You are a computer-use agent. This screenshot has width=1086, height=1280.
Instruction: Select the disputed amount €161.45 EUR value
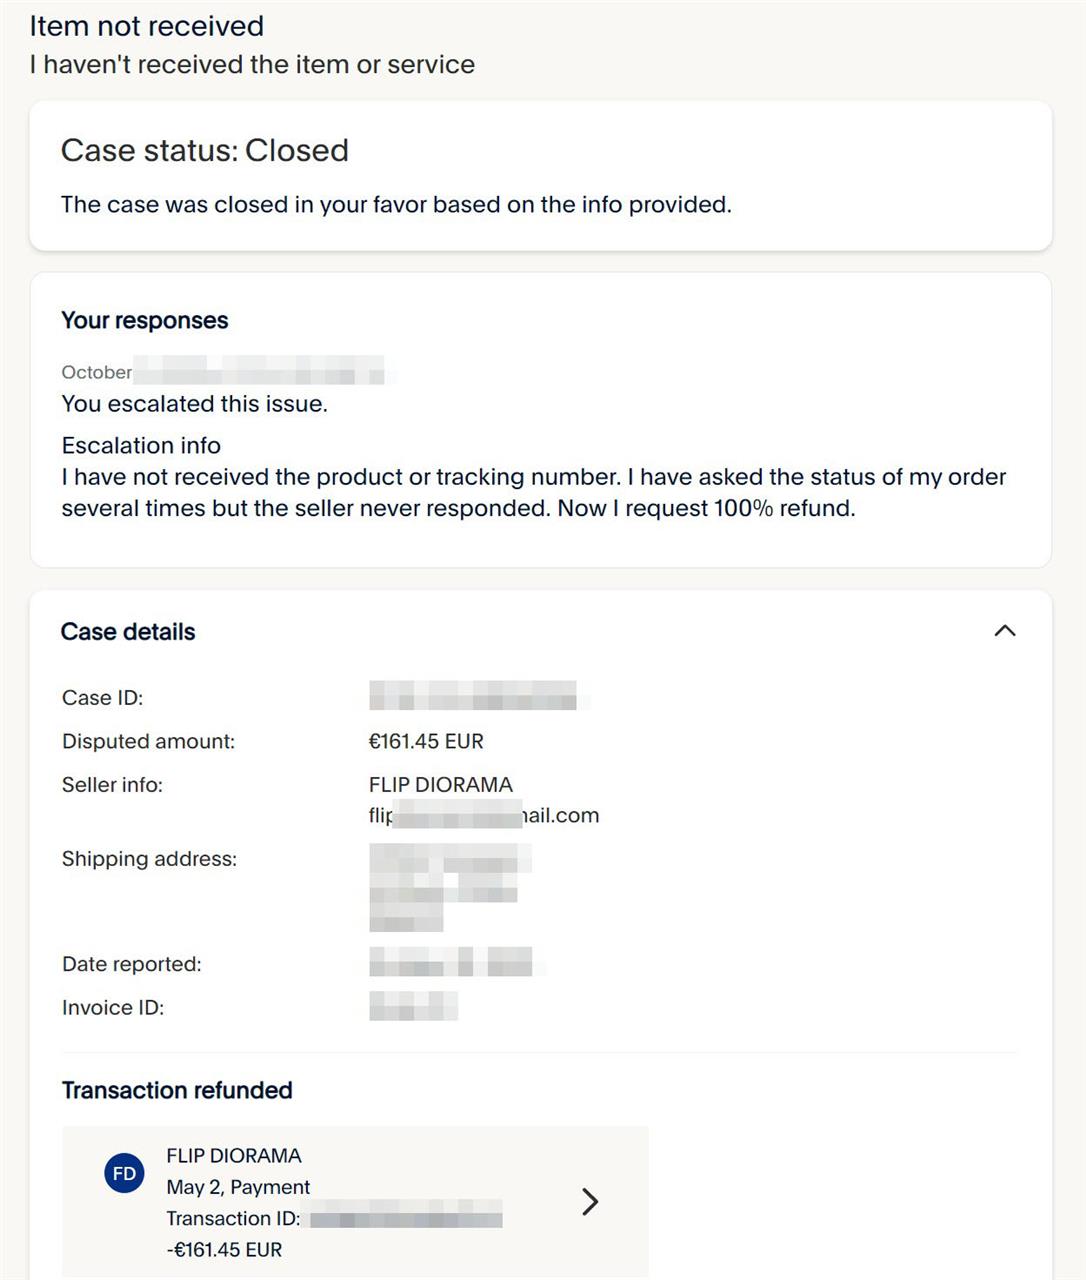pos(426,741)
